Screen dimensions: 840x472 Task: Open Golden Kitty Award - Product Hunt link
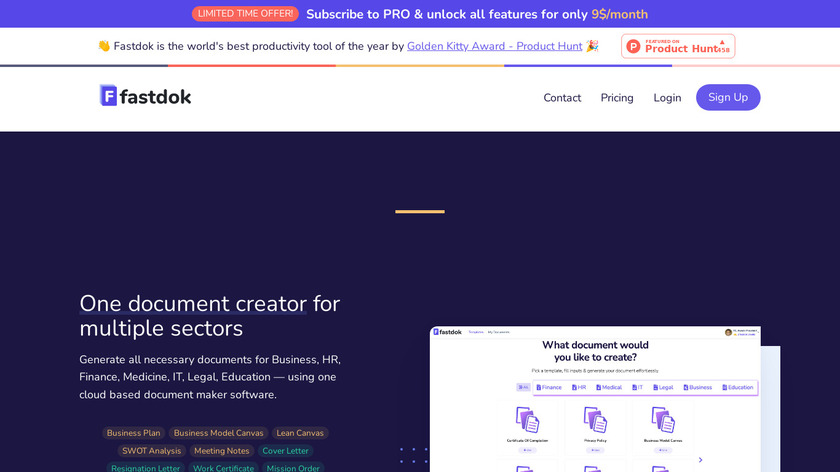494,46
